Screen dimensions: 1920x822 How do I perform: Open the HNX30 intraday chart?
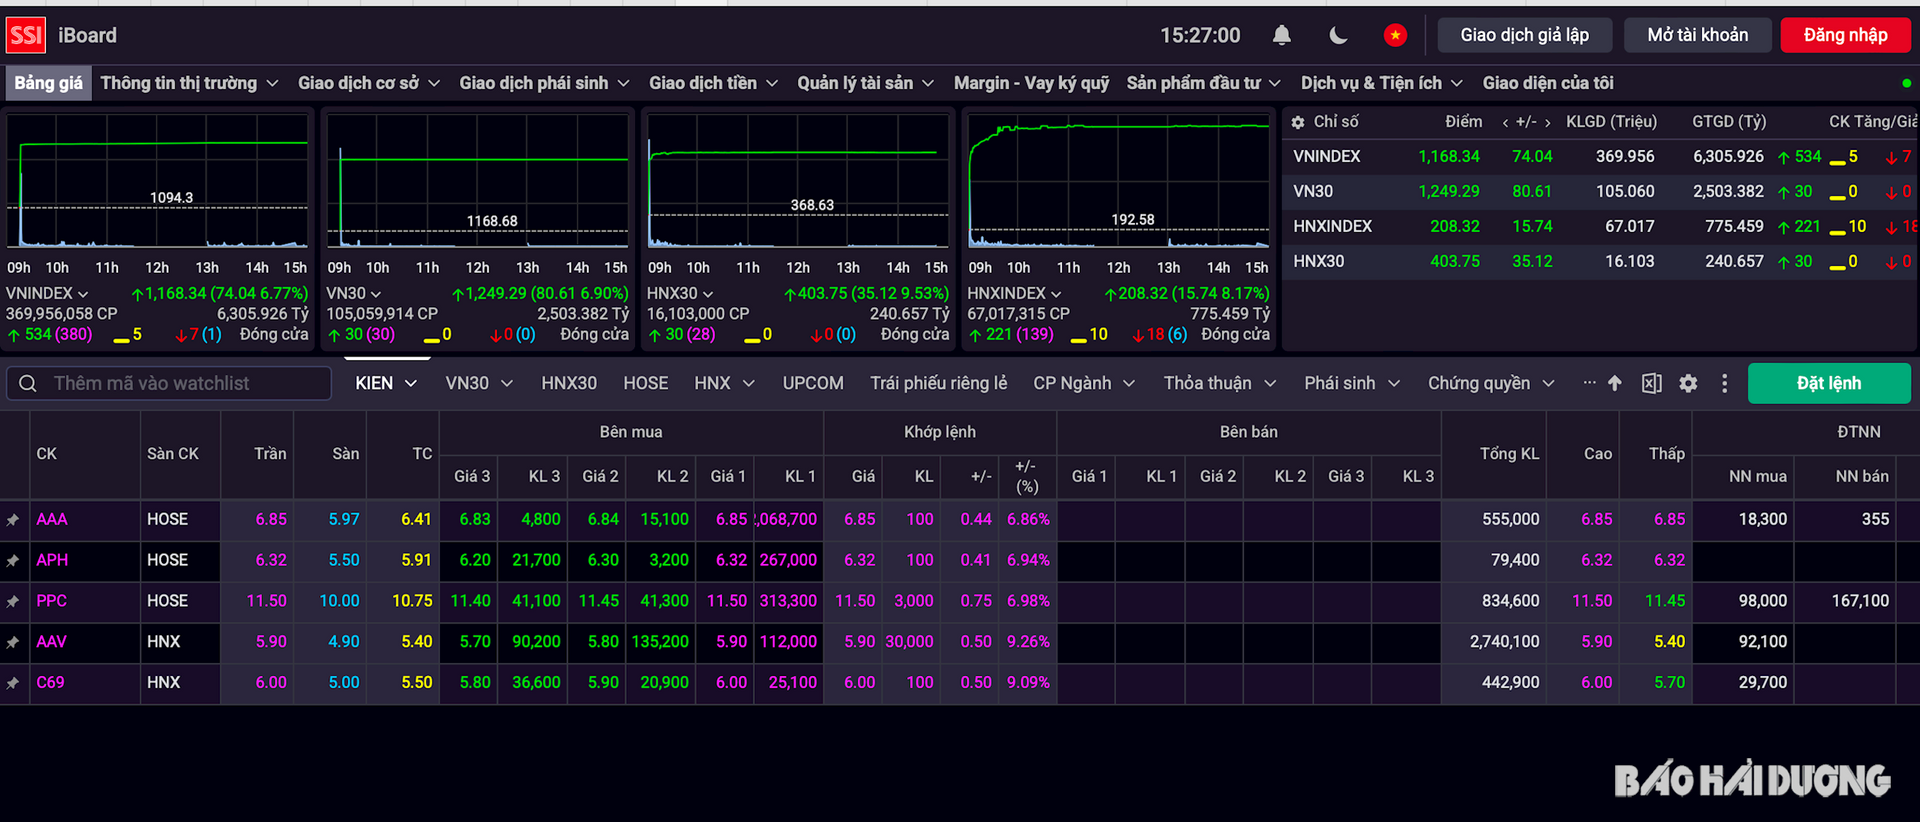798,181
